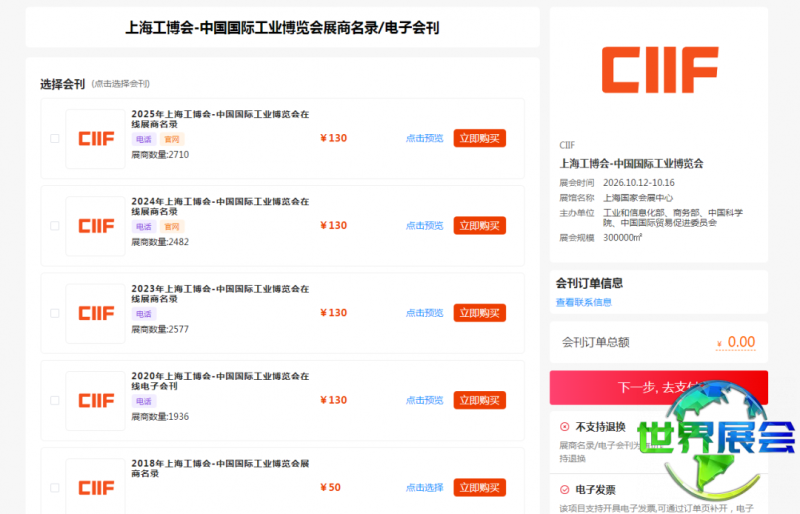
Task: Open 点击预览 for the 2024 catalog
Action: pyautogui.click(x=424, y=225)
